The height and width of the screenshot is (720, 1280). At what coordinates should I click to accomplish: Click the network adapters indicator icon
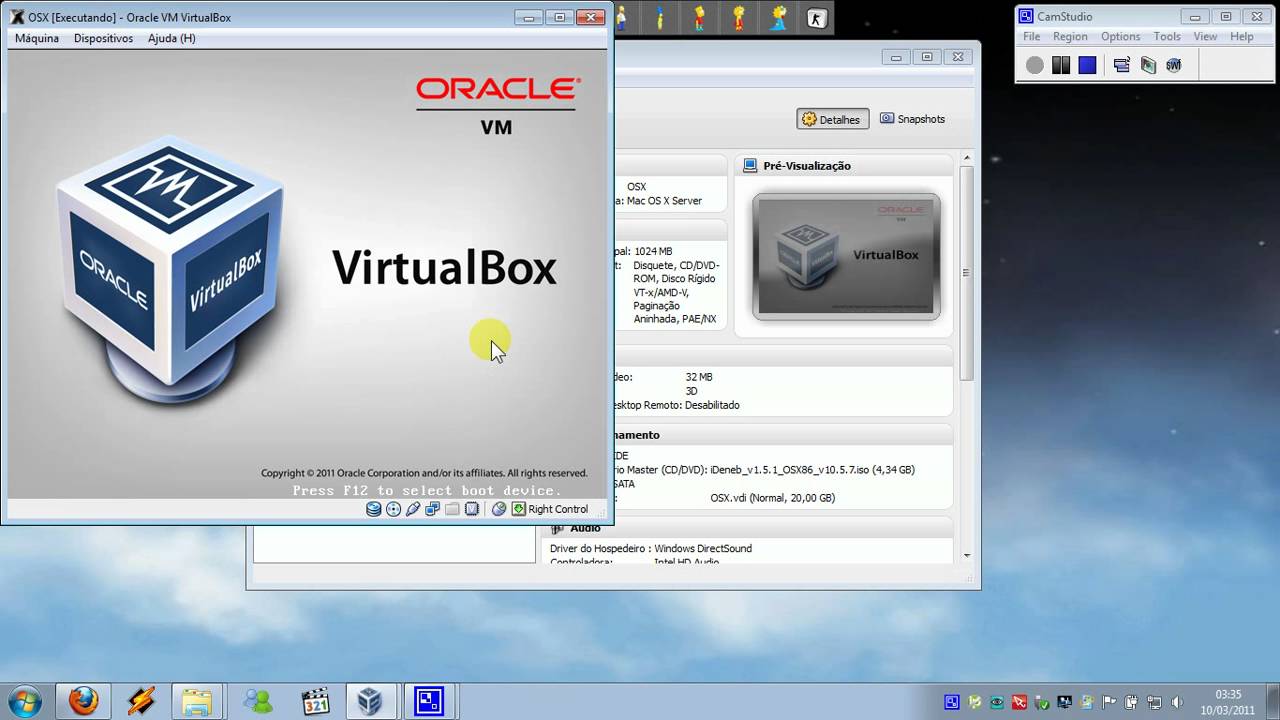(x=432, y=509)
